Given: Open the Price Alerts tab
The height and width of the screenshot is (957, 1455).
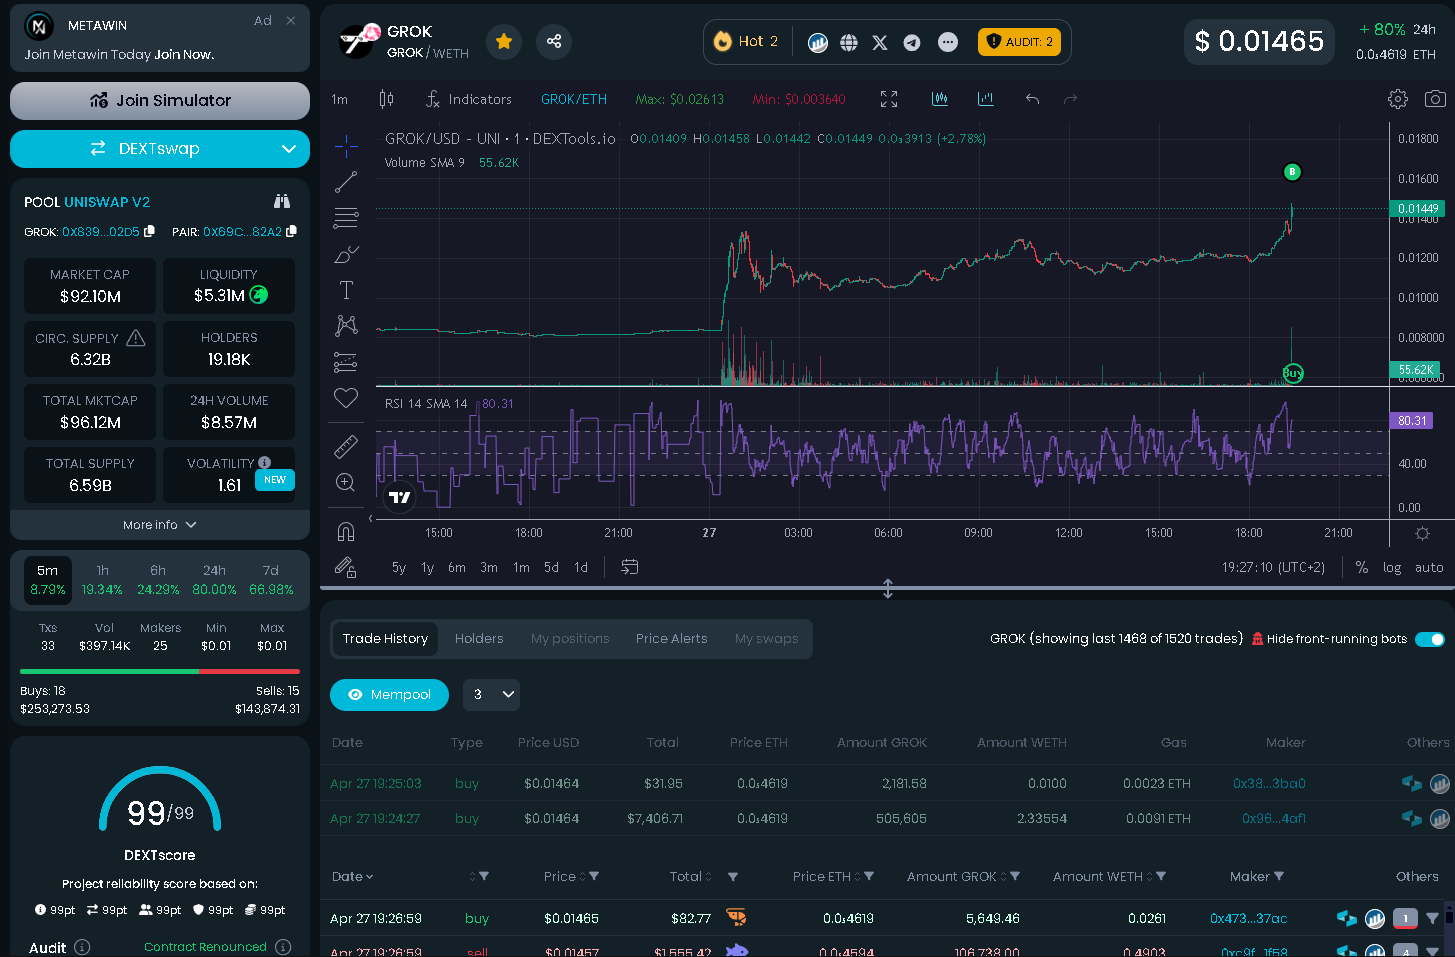Looking at the screenshot, I should 672,638.
